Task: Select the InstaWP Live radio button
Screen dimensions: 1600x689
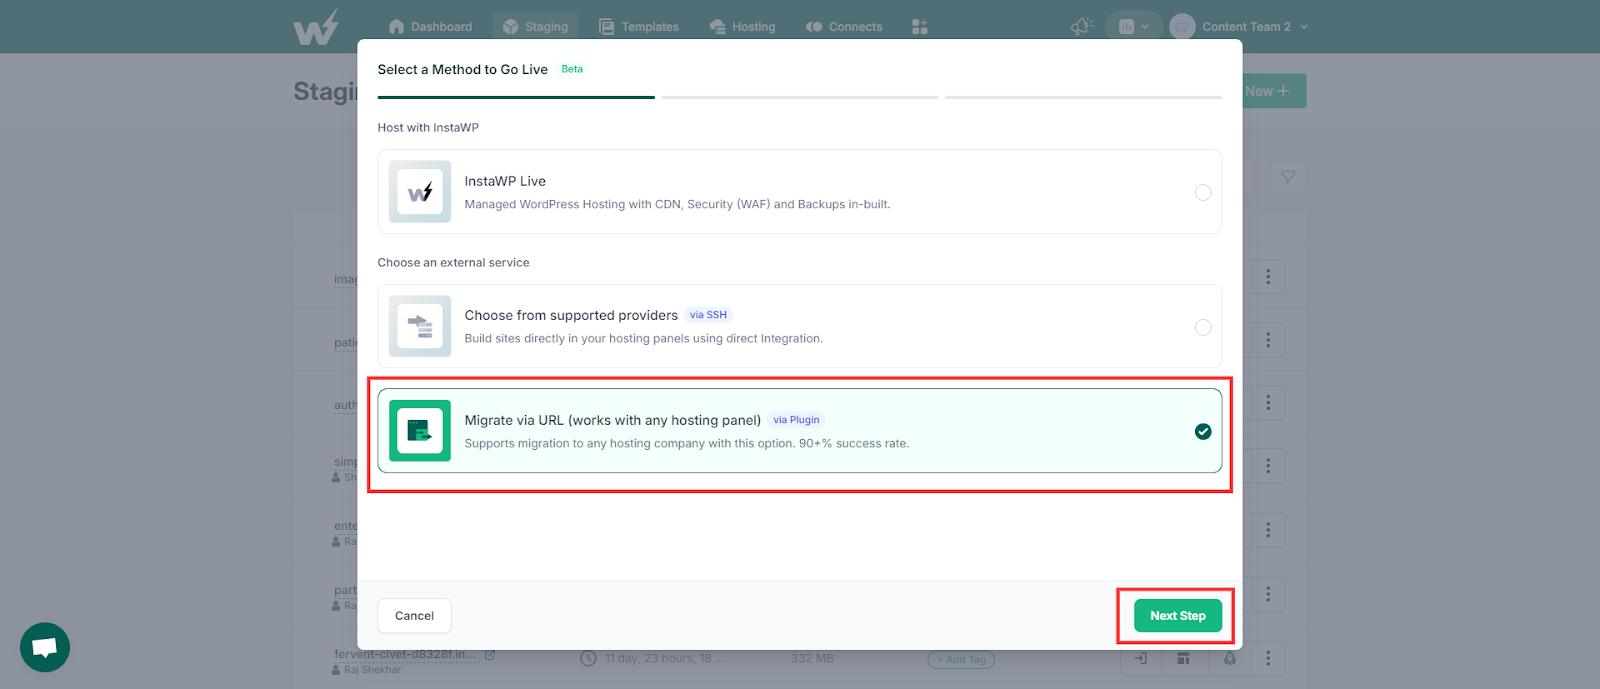Action: [1203, 192]
